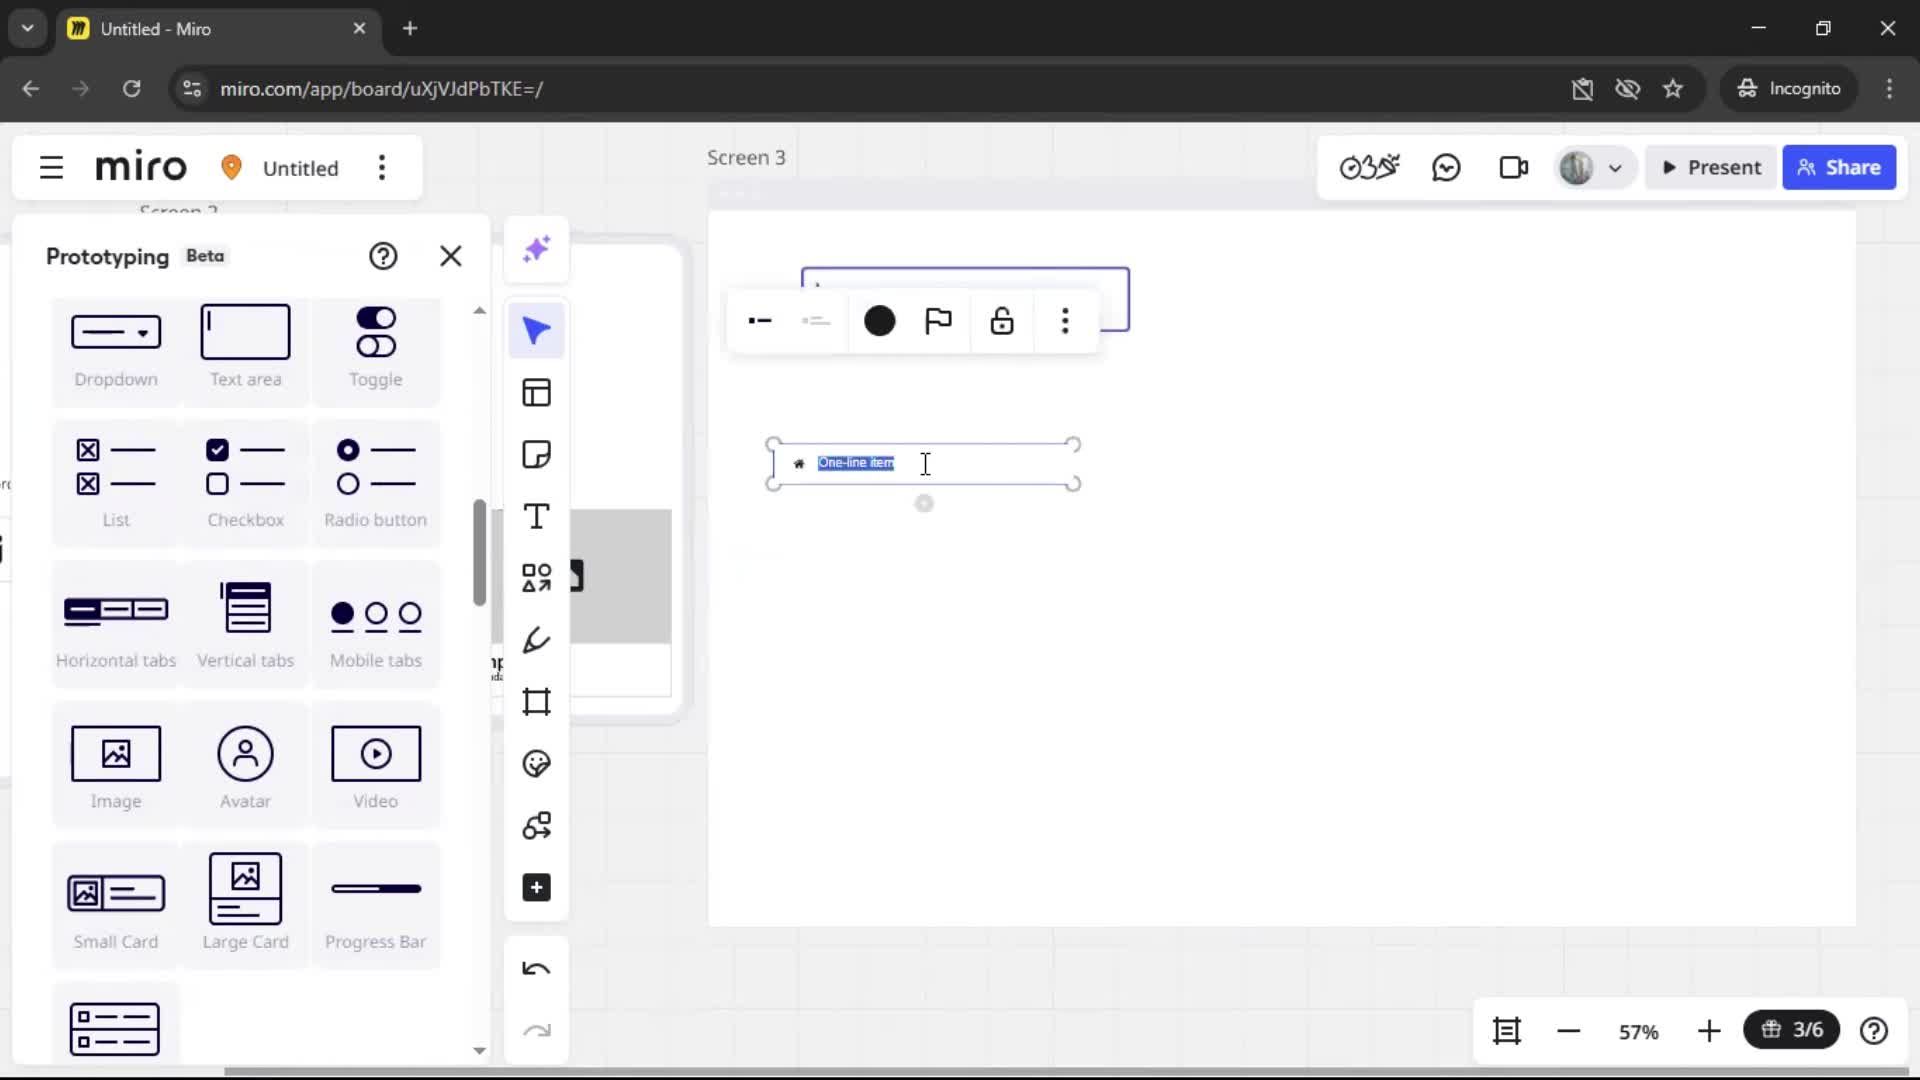
Task: Click the blue Share button
Action: coord(1839,167)
